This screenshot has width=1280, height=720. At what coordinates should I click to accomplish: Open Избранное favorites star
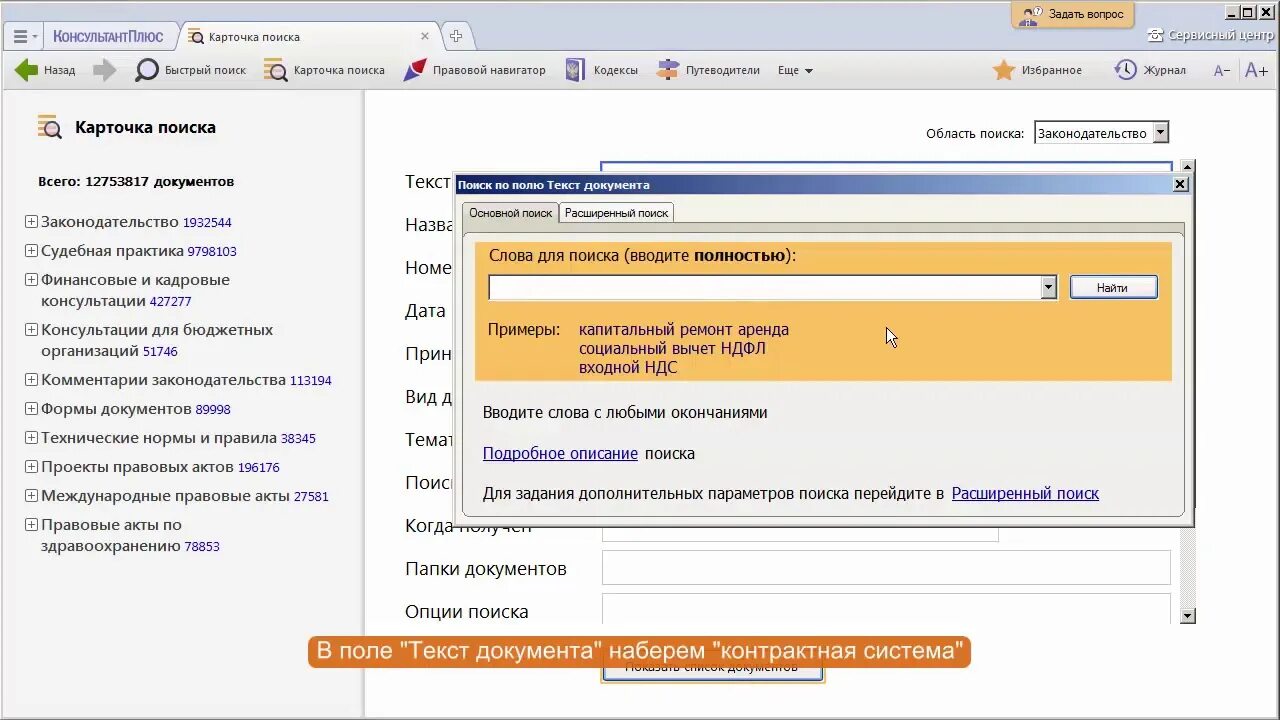pyautogui.click(x=1037, y=70)
